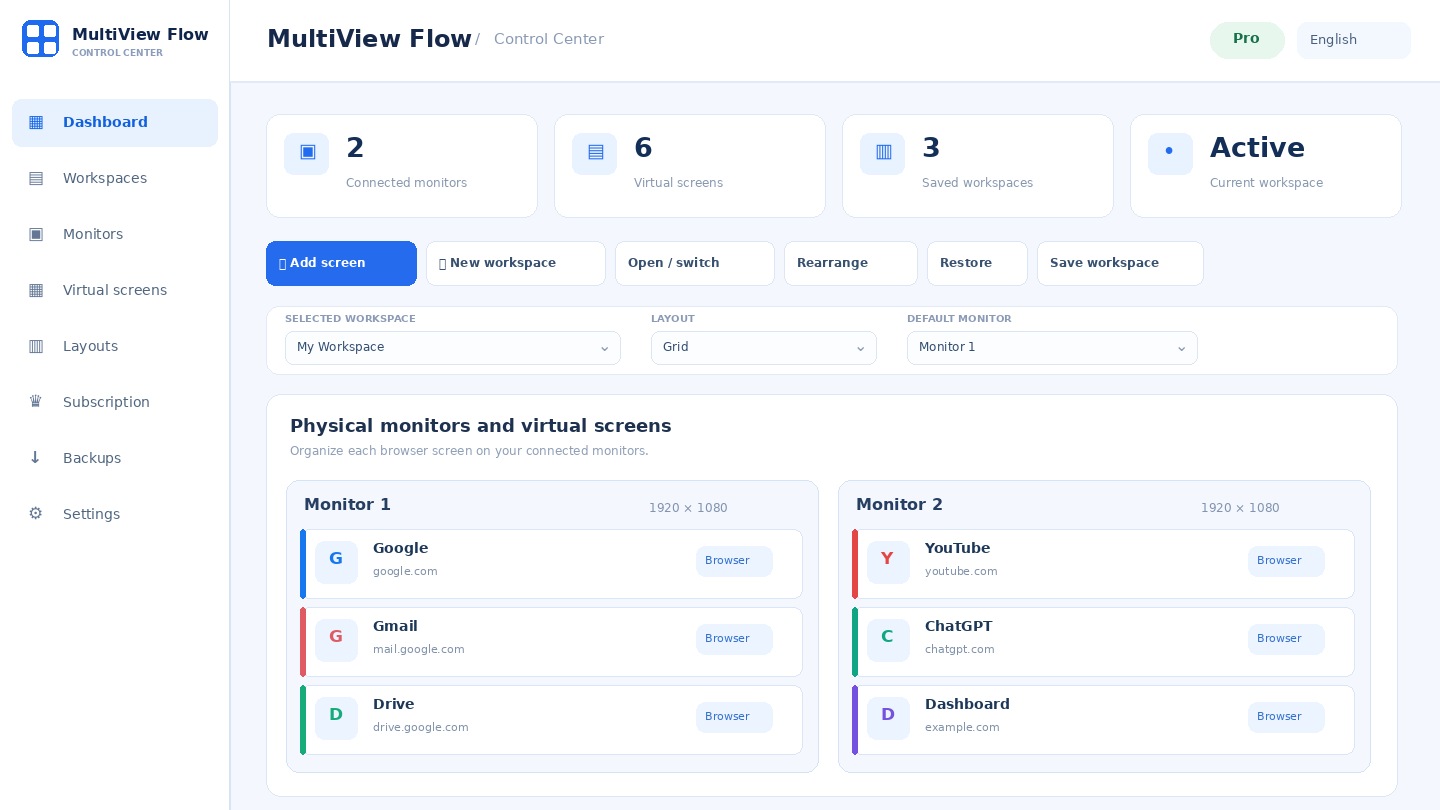Viewport: 1440px width, 810px height.
Task: Open the Default Monitor dropdown
Action: 1052,348
